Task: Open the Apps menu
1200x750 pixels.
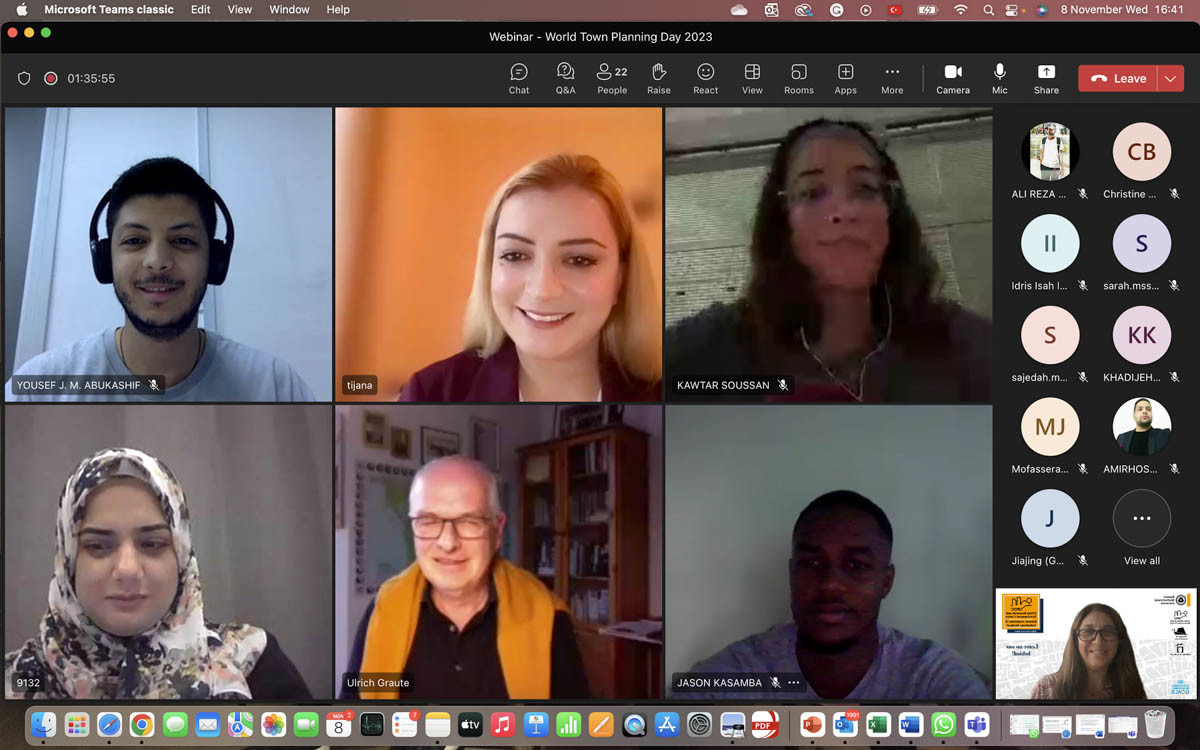Action: pos(845,78)
